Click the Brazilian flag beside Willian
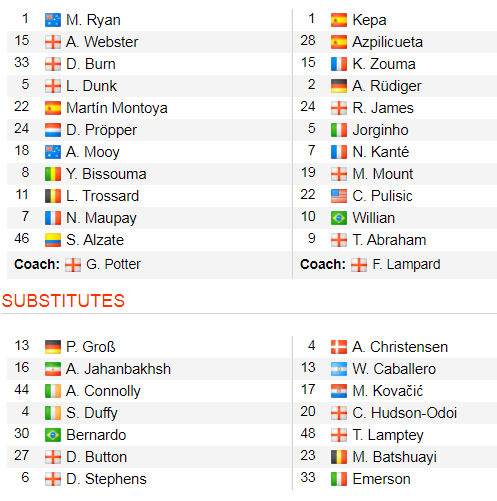The height and width of the screenshot is (501, 497). 339,218
